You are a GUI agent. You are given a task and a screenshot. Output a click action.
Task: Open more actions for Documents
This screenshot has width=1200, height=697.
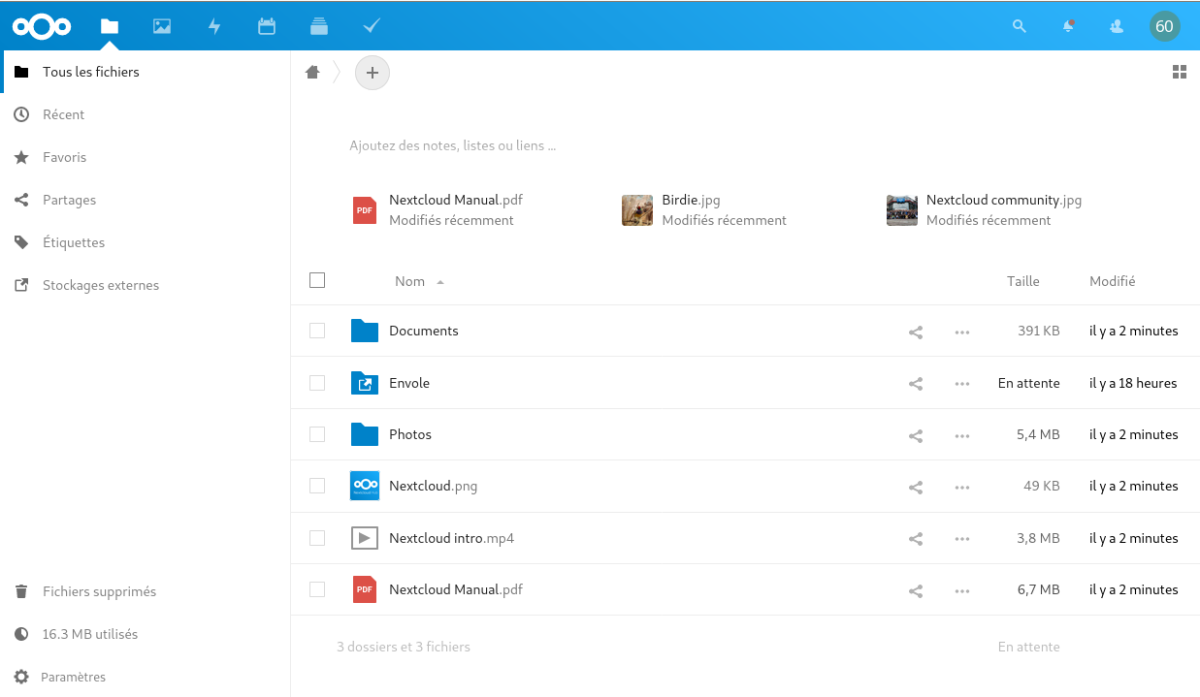point(962,332)
